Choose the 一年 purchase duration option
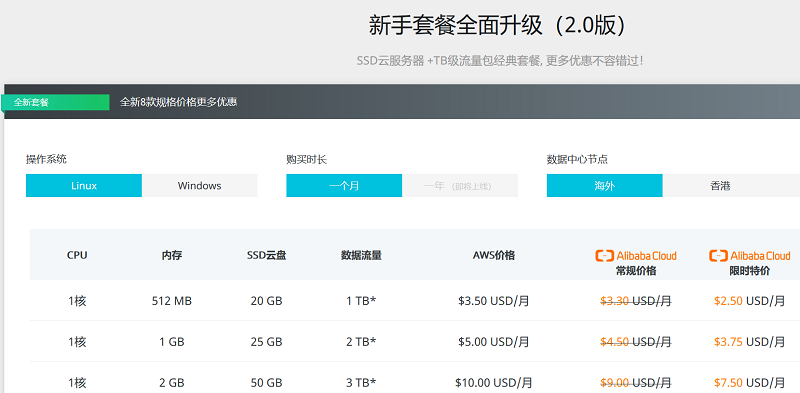The width and height of the screenshot is (800, 393). 460,186
